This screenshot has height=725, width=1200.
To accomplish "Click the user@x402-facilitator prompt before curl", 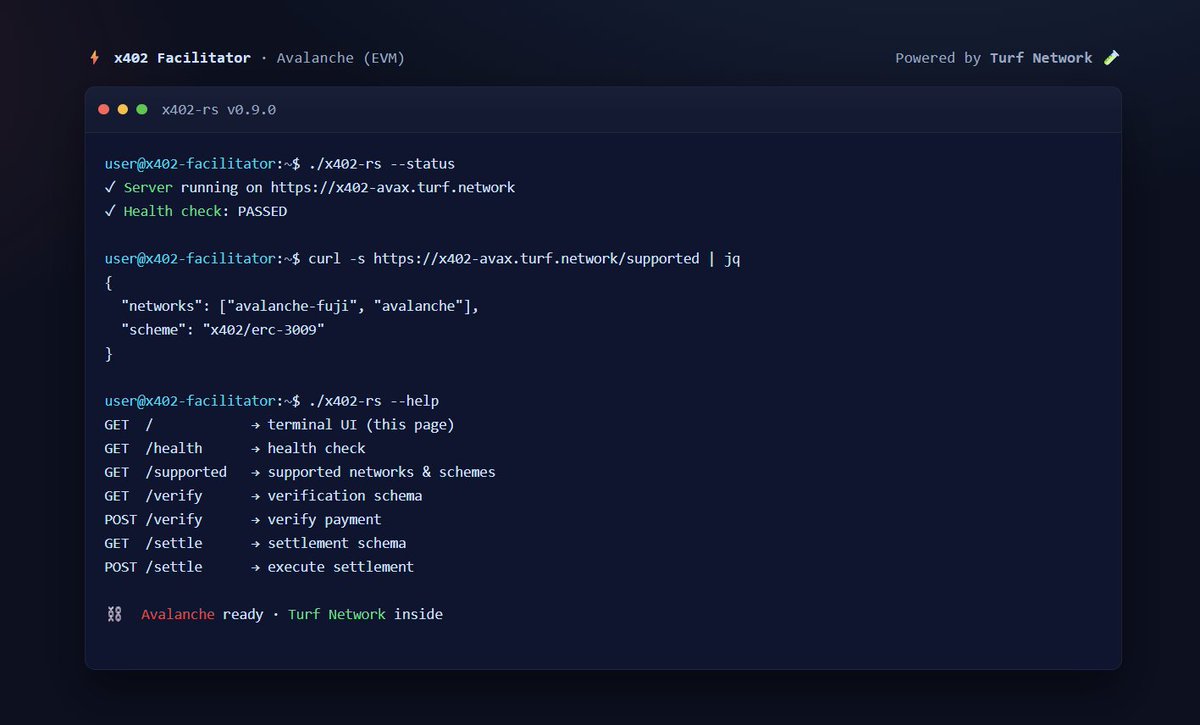I will pyautogui.click(x=190, y=259).
